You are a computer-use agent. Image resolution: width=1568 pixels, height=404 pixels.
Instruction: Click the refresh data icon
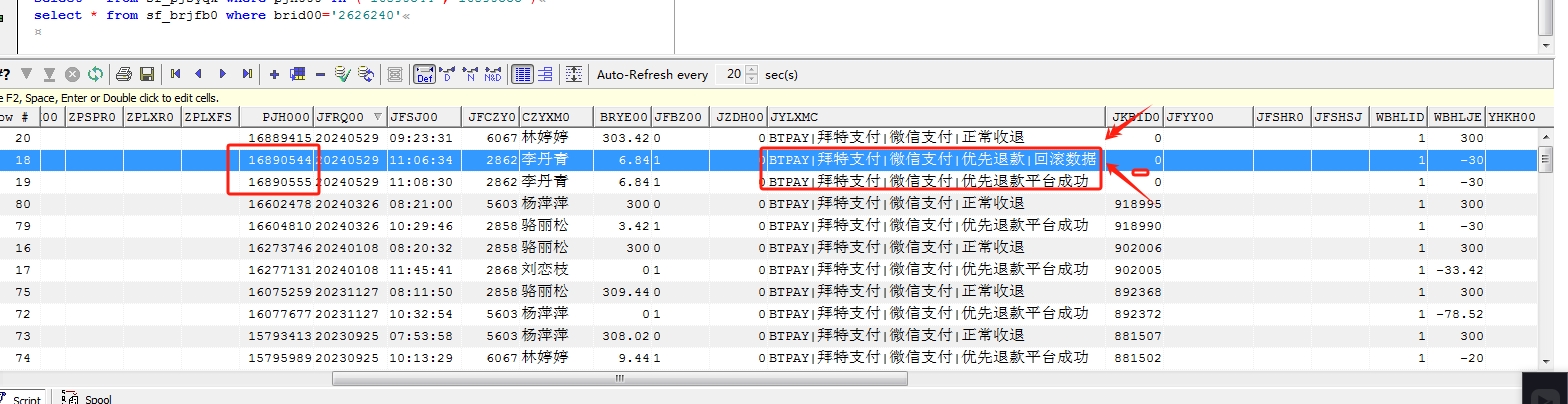pyautogui.click(x=95, y=74)
